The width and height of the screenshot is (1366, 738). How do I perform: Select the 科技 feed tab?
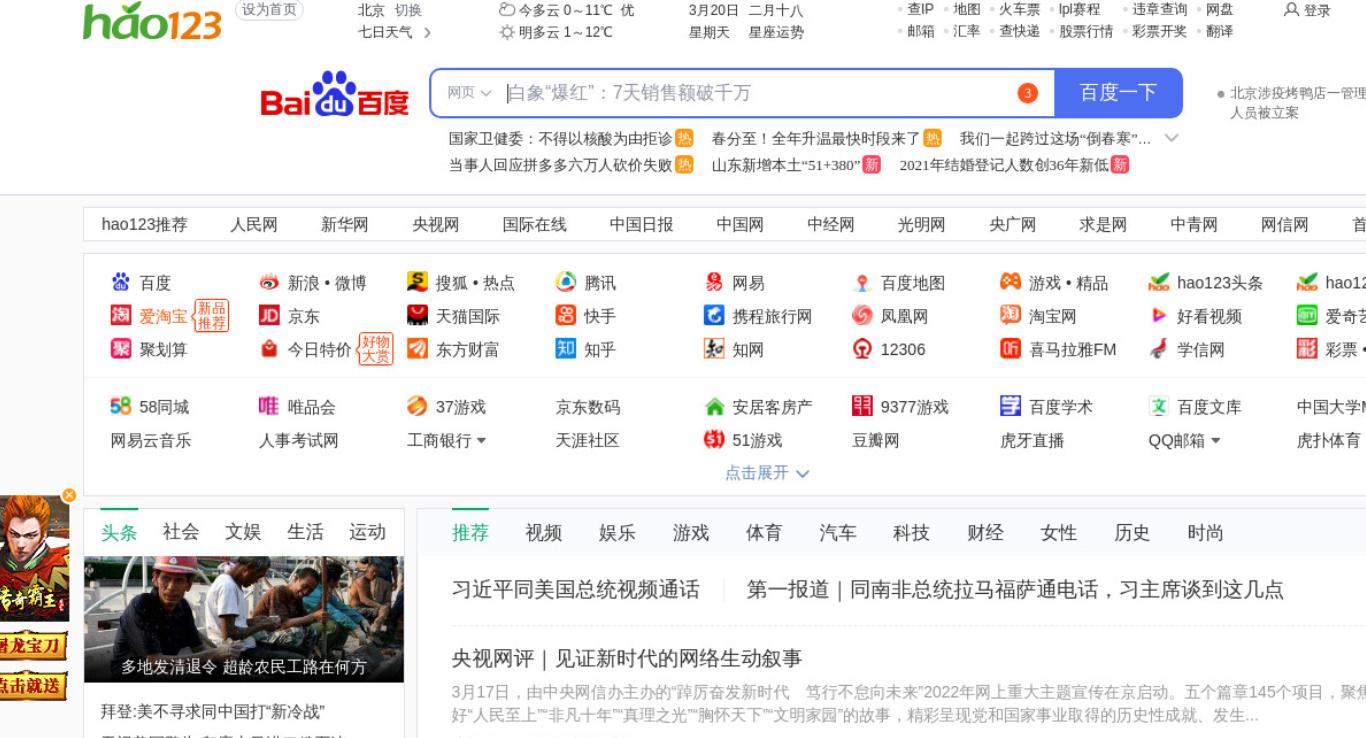(911, 533)
